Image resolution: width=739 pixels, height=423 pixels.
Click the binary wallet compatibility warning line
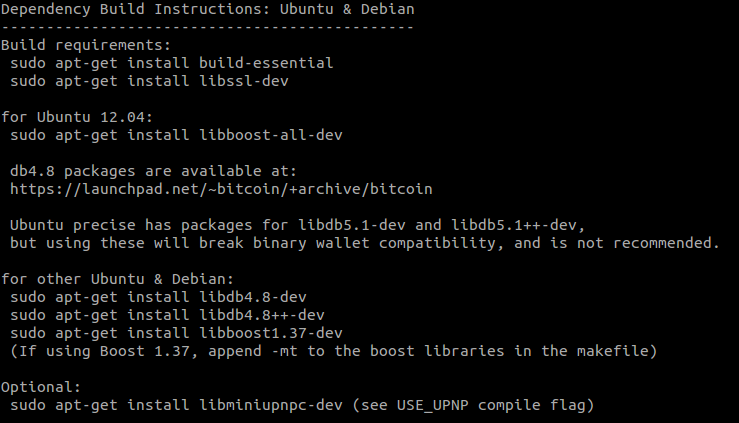coord(364,243)
